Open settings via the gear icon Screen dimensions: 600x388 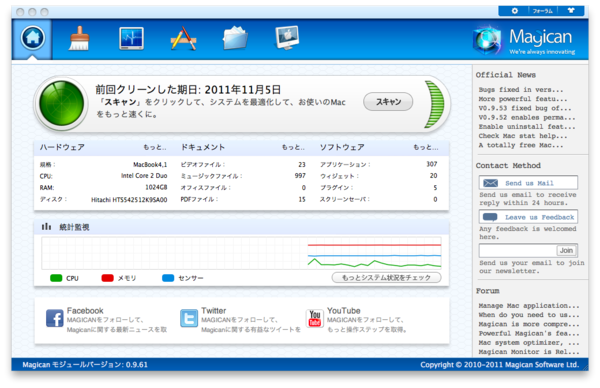(x=515, y=11)
